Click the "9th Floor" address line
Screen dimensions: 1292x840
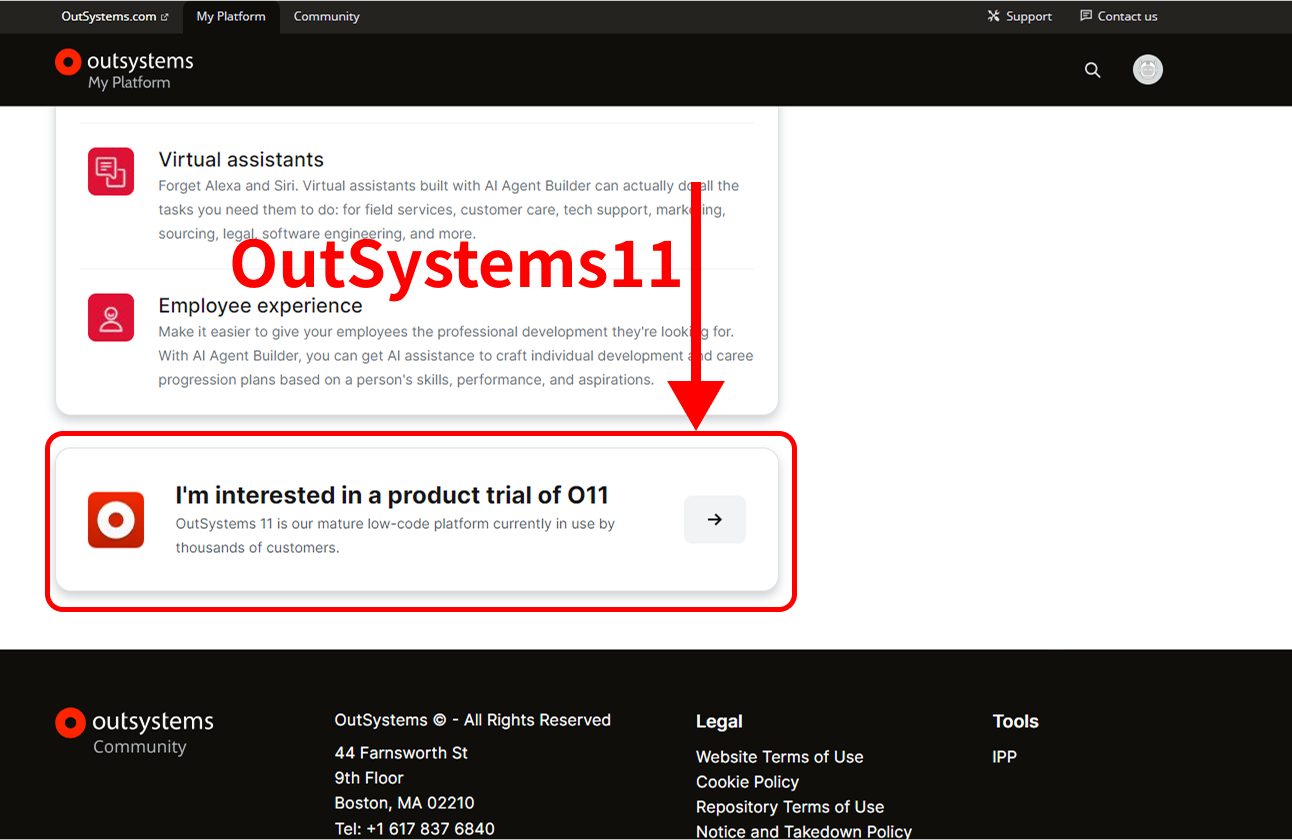point(369,778)
